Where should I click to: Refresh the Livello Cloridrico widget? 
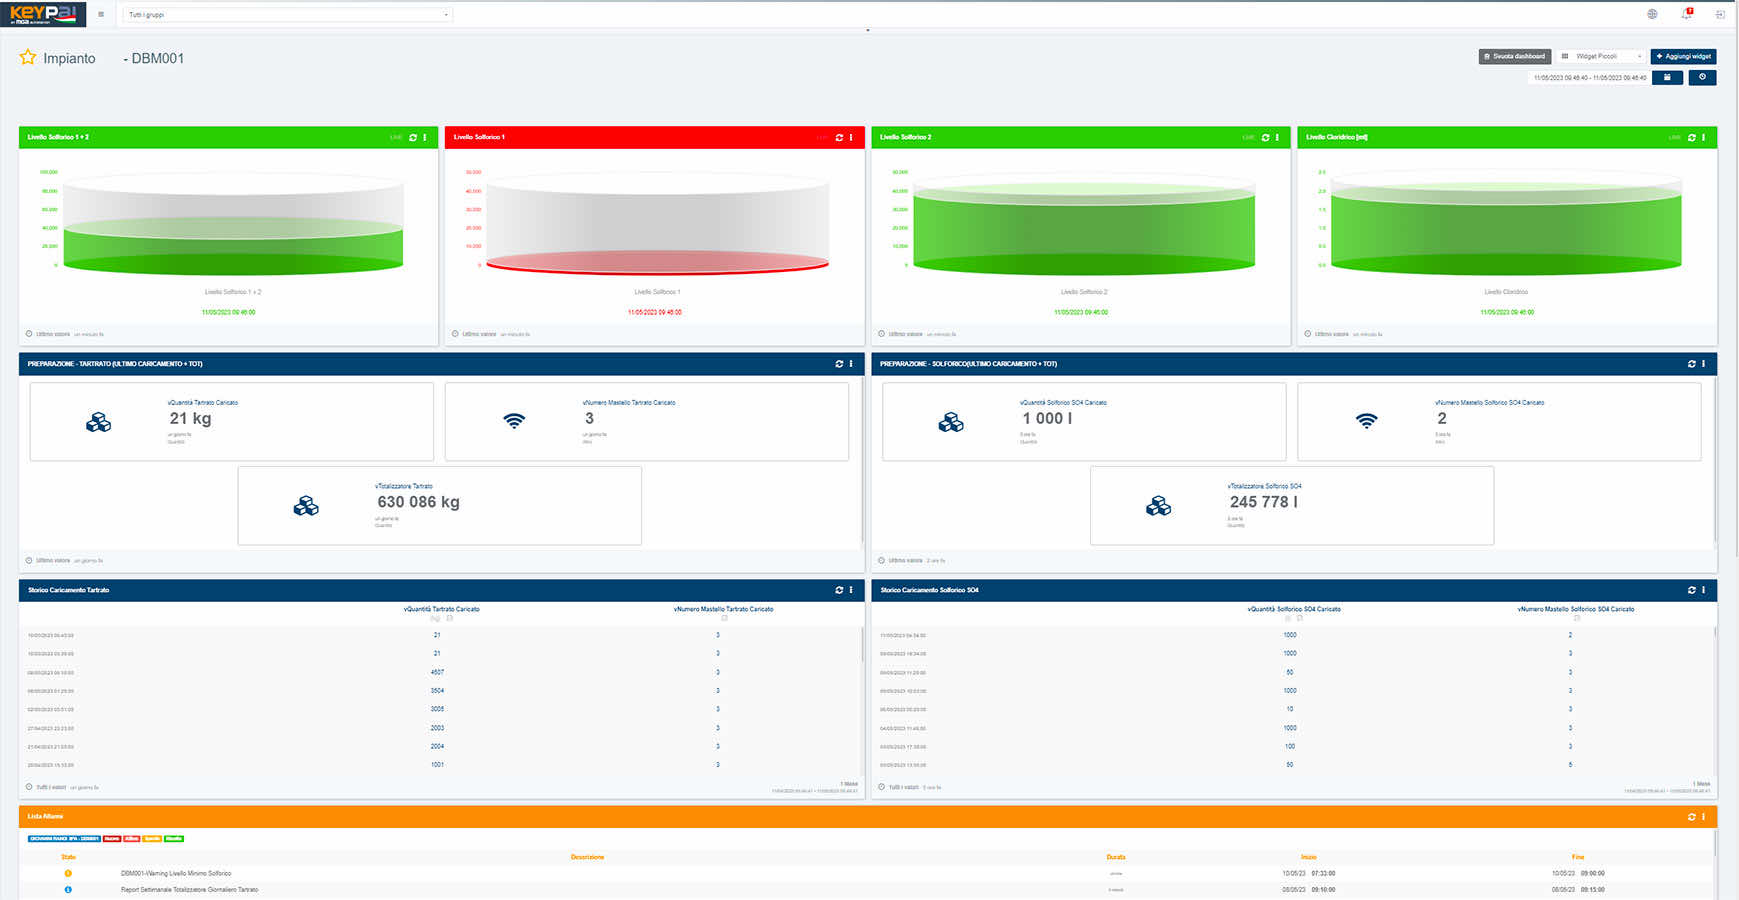point(1691,137)
